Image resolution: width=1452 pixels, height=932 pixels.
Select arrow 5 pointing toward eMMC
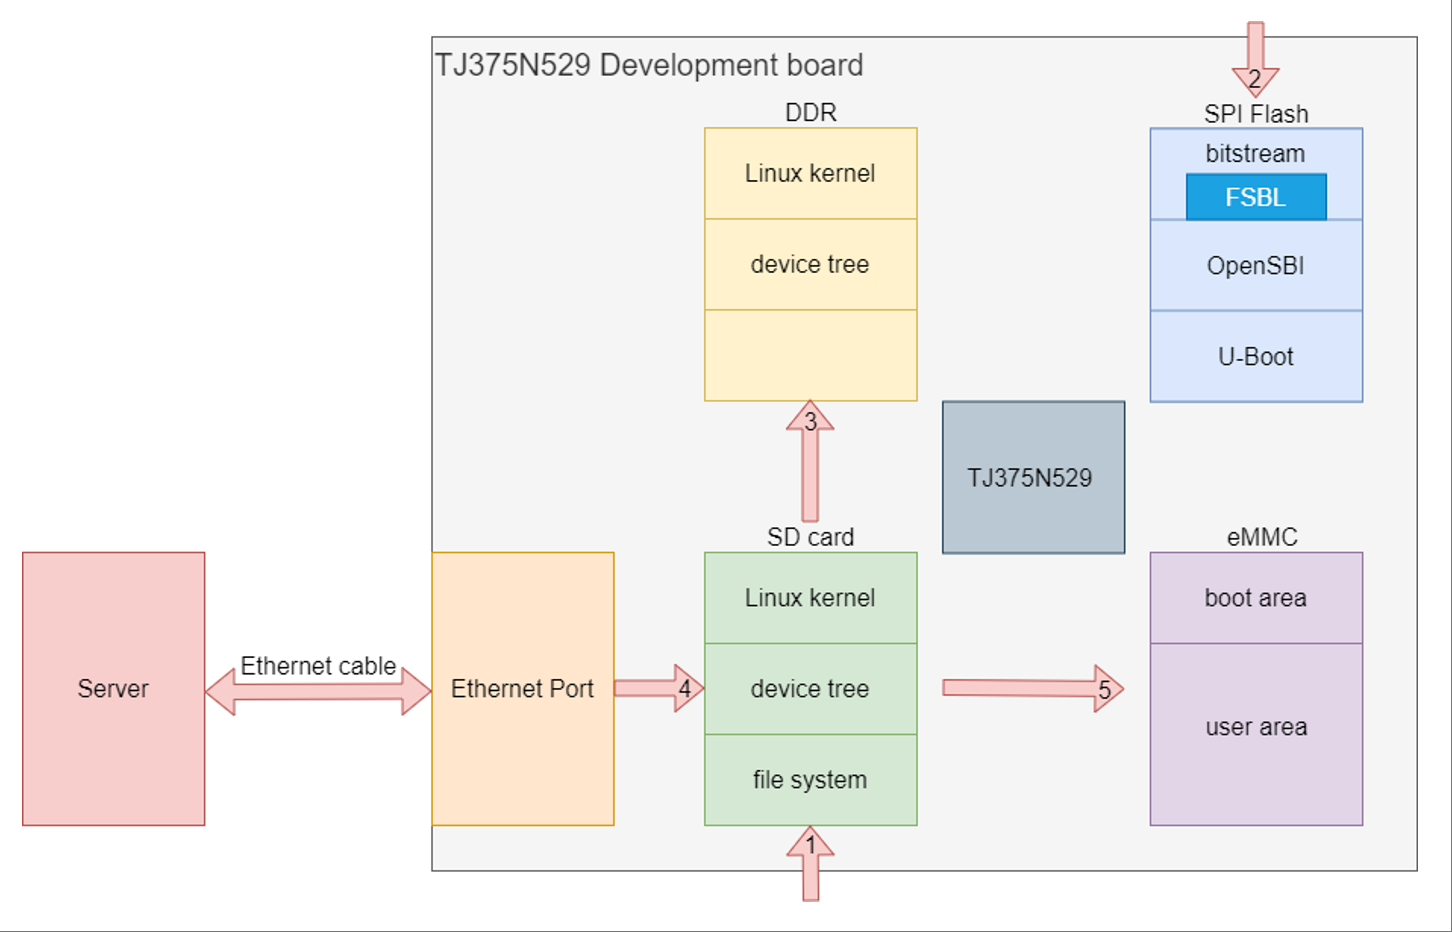(x=1032, y=688)
